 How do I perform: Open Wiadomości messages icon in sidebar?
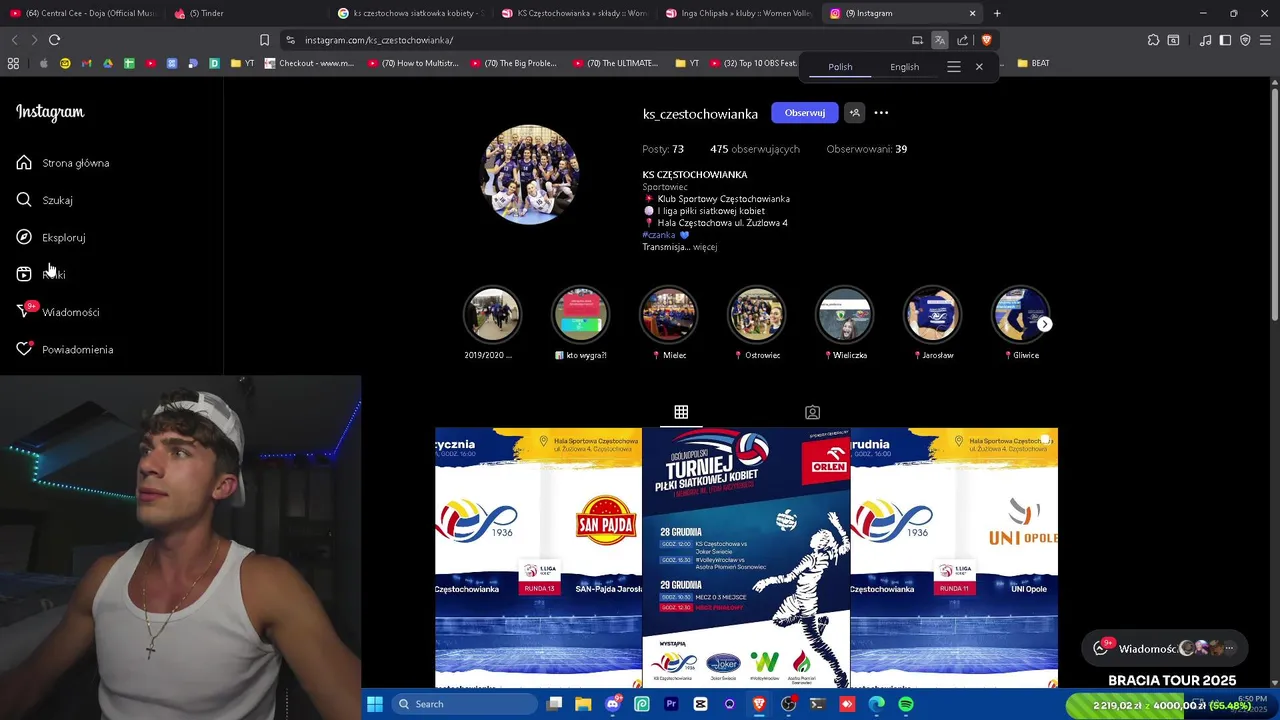24,311
